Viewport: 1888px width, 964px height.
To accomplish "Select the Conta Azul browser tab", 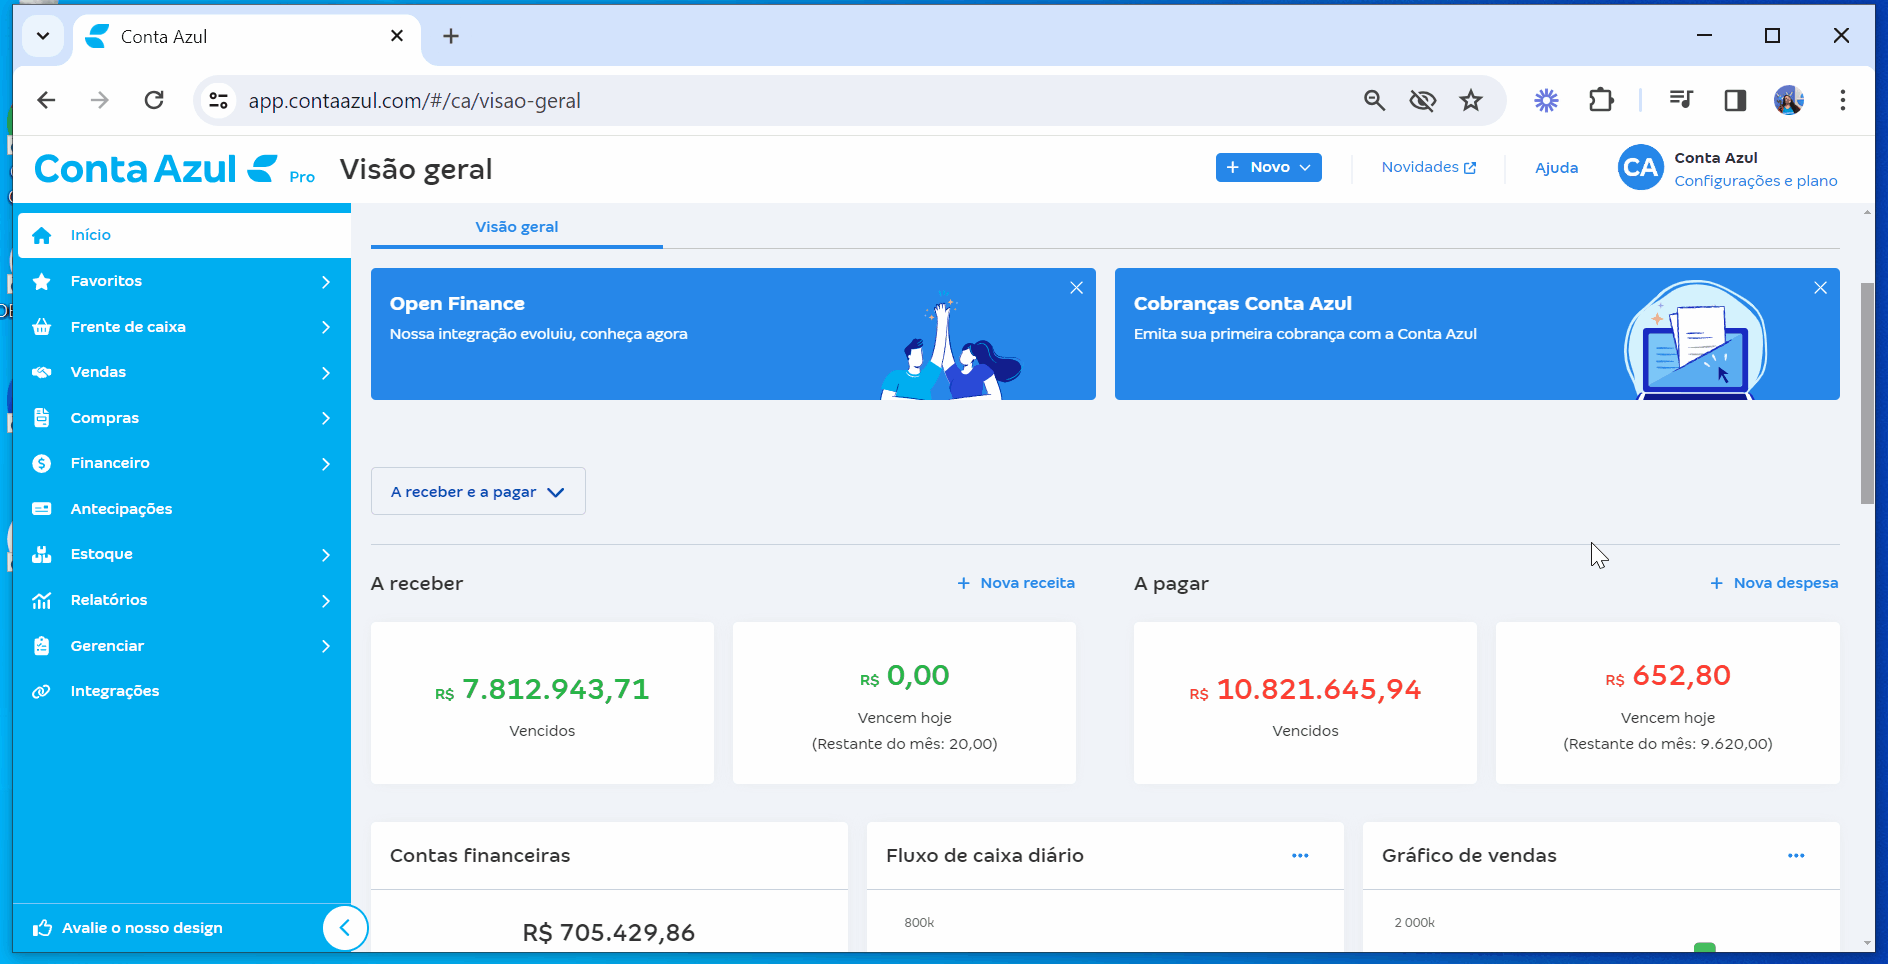I will (x=245, y=37).
